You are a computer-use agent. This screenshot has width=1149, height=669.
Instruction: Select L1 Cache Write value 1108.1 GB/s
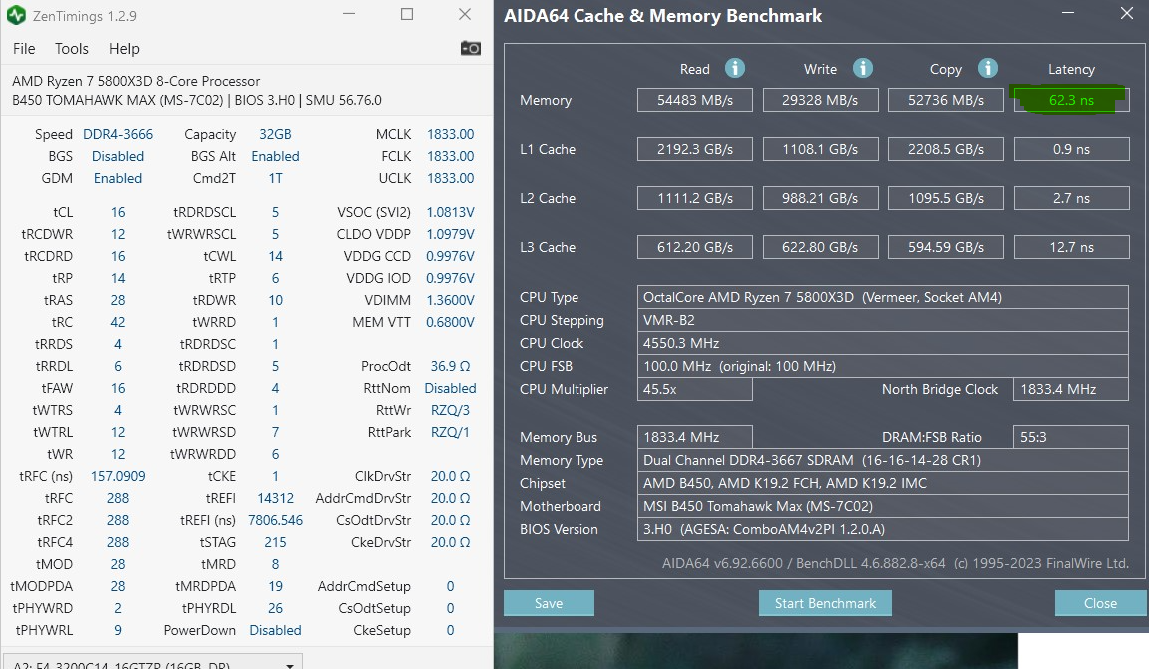click(x=820, y=149)
